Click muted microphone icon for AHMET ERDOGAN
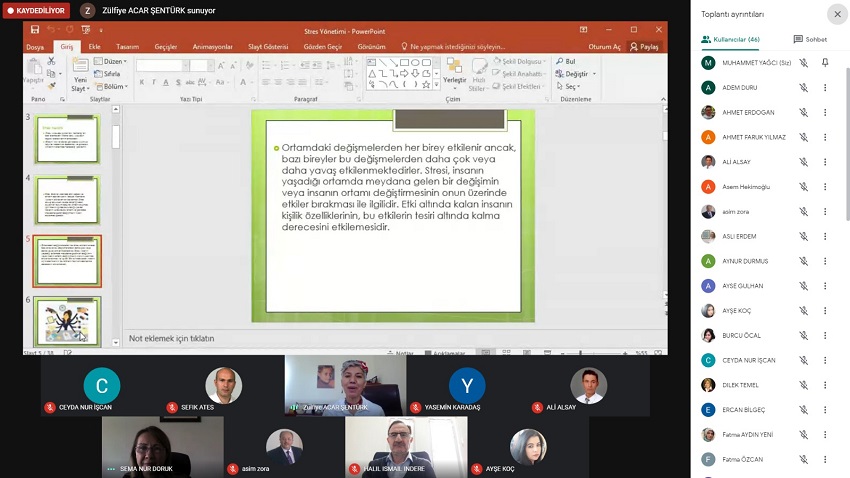The height and width of the screenshot is (478, 850). coord(803,112)
